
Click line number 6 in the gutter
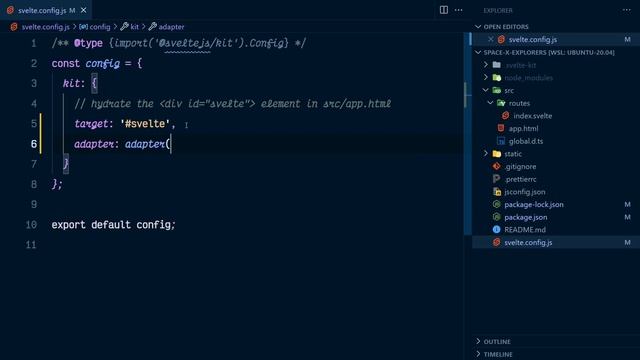click(x=34, y=144)
